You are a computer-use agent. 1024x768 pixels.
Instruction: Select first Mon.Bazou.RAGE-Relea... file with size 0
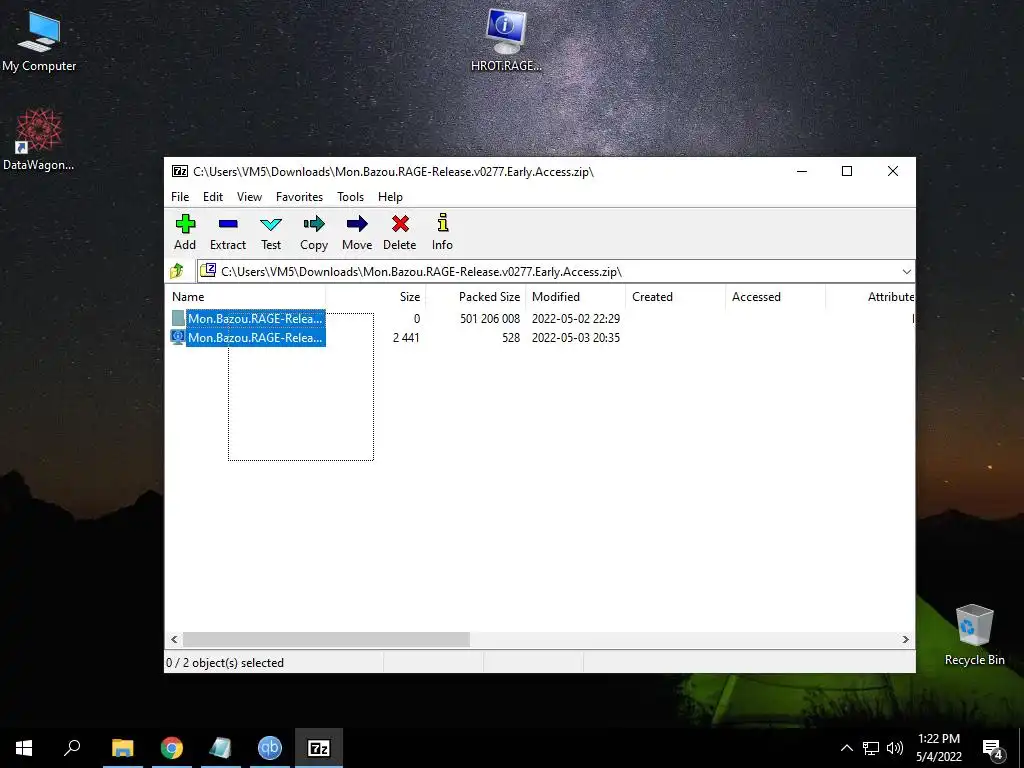(x=255, y=318)
